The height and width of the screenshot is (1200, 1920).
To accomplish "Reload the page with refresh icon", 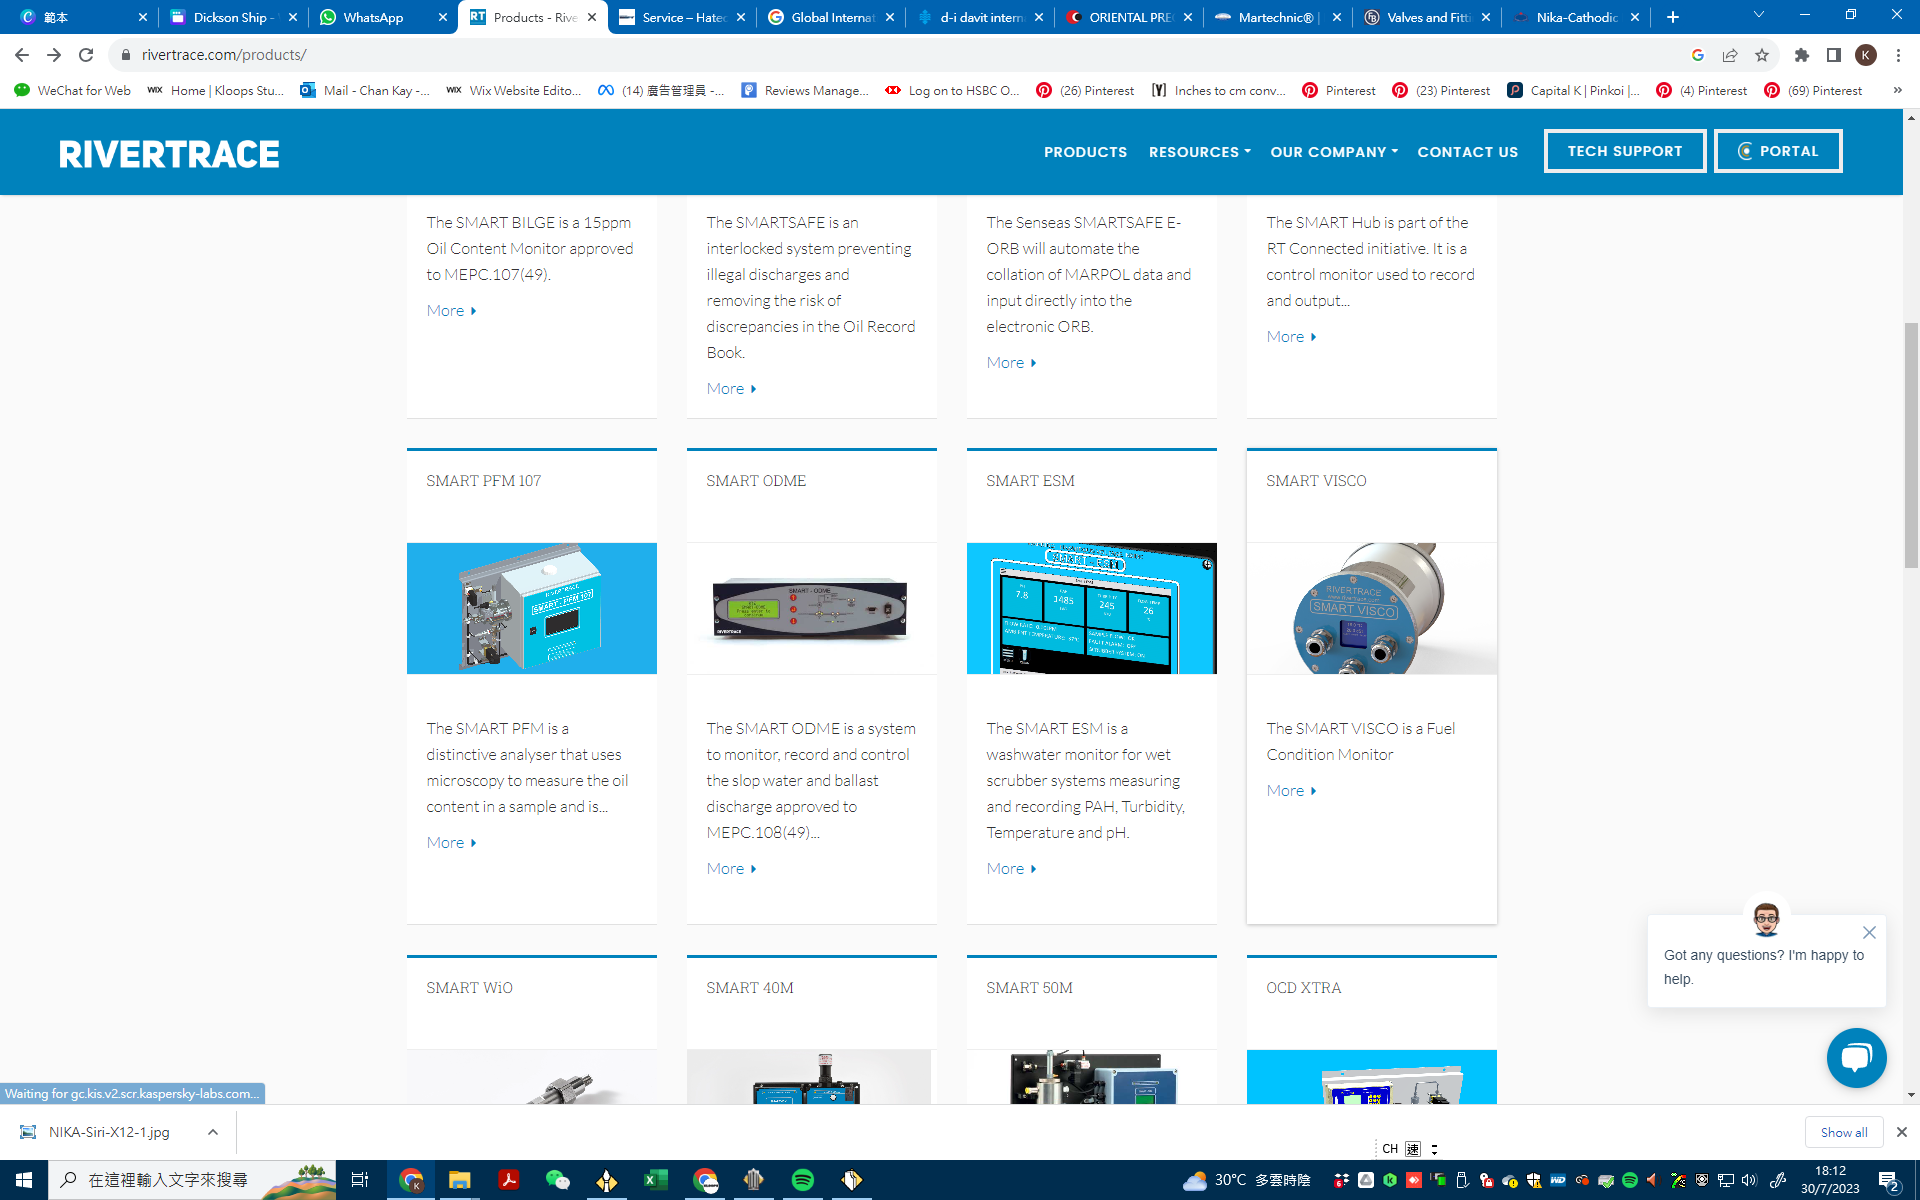I will (86, 55).
